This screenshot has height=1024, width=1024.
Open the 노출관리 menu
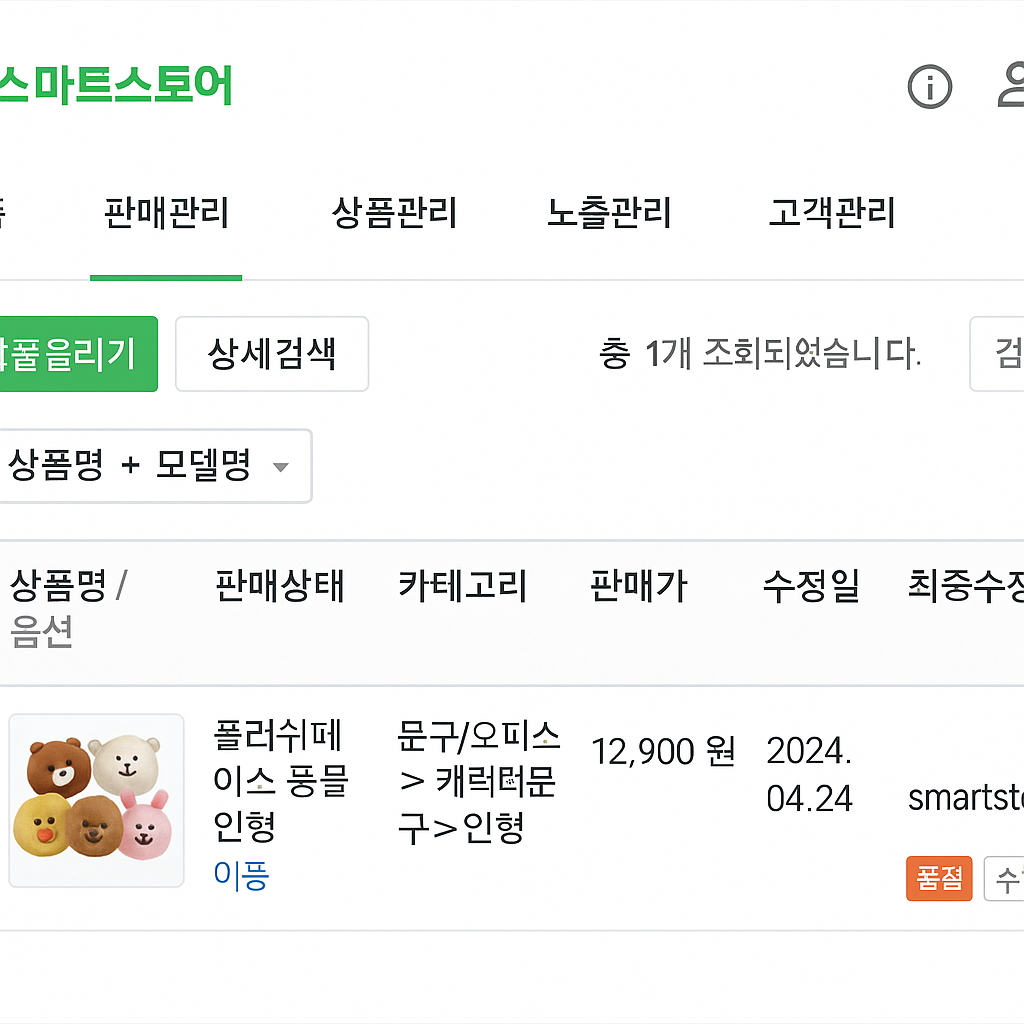pos(607,213)
